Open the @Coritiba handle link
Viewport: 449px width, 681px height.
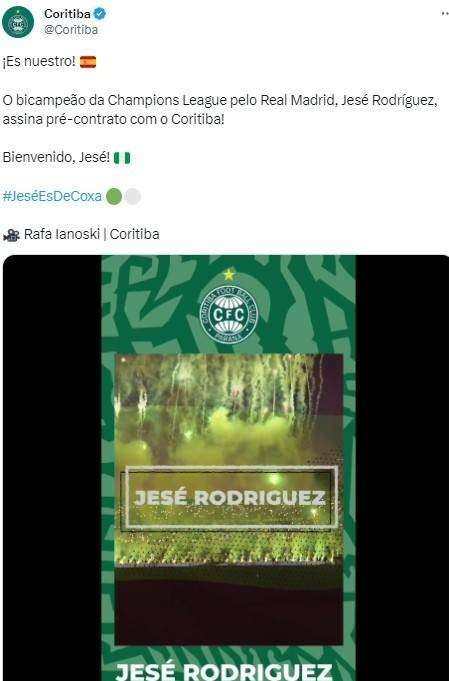71,30
